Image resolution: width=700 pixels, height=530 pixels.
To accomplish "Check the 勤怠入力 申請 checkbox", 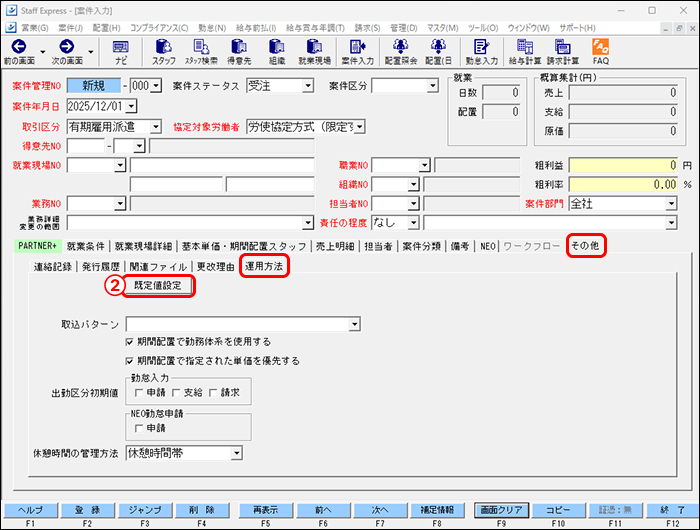I will click(139, 393).
